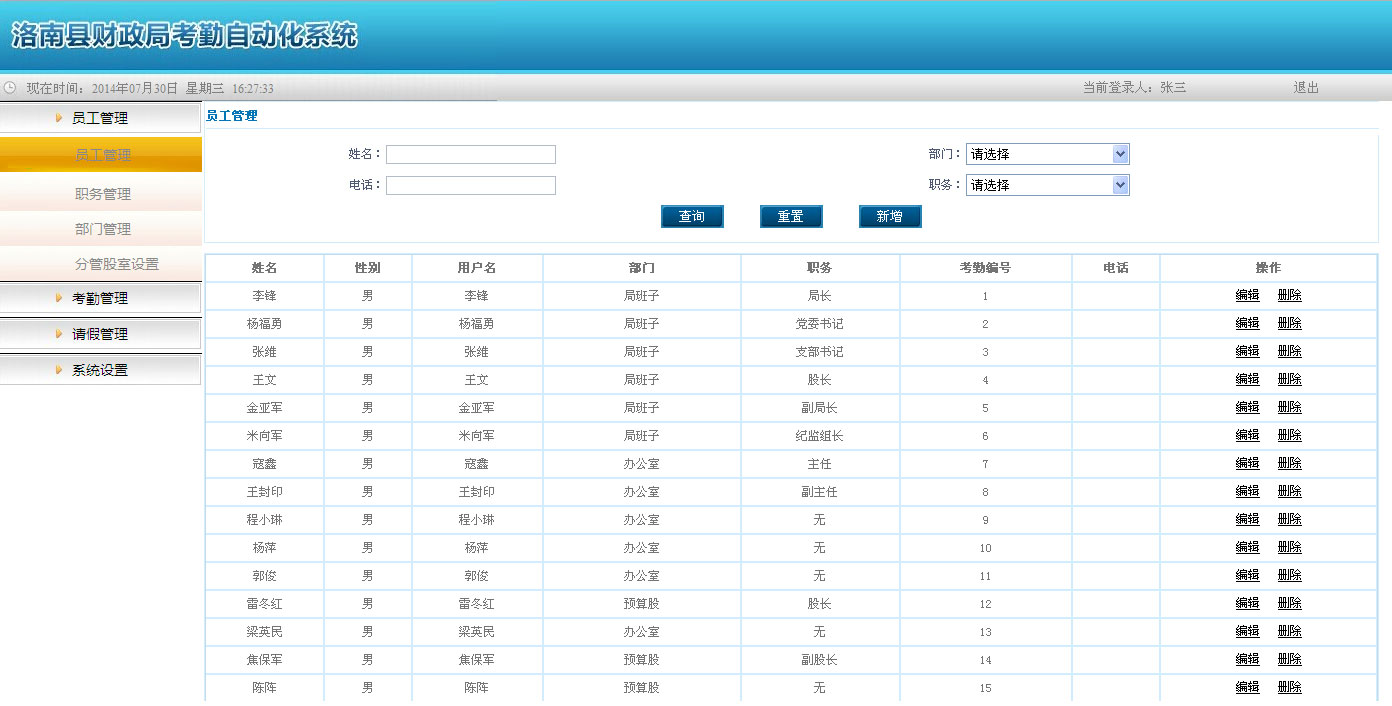Select 职务管理 in the sidebar
This screenshot has width=1392, height=706.
[x=103, y=192]
